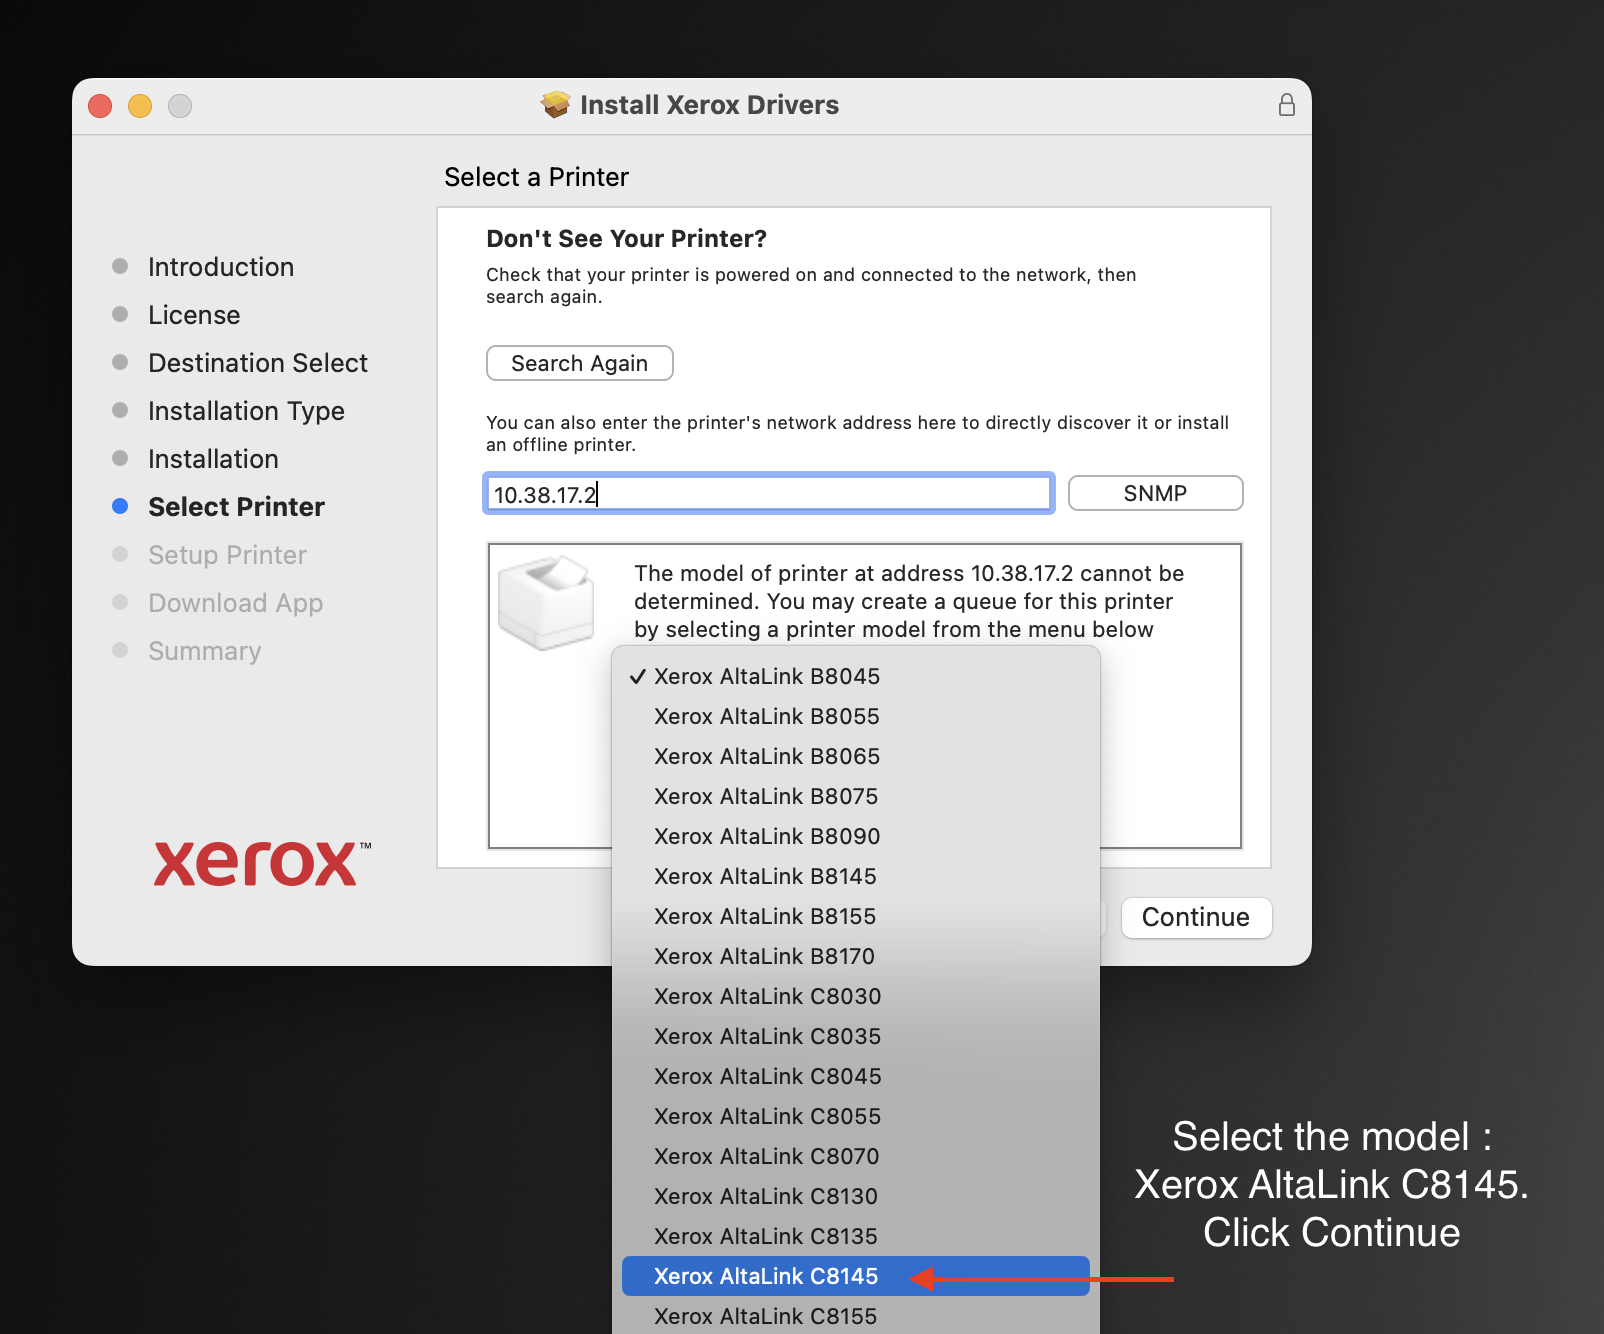Click the printer image icon
This screenshot has height=1334, width=1604.
coord(546,602)
